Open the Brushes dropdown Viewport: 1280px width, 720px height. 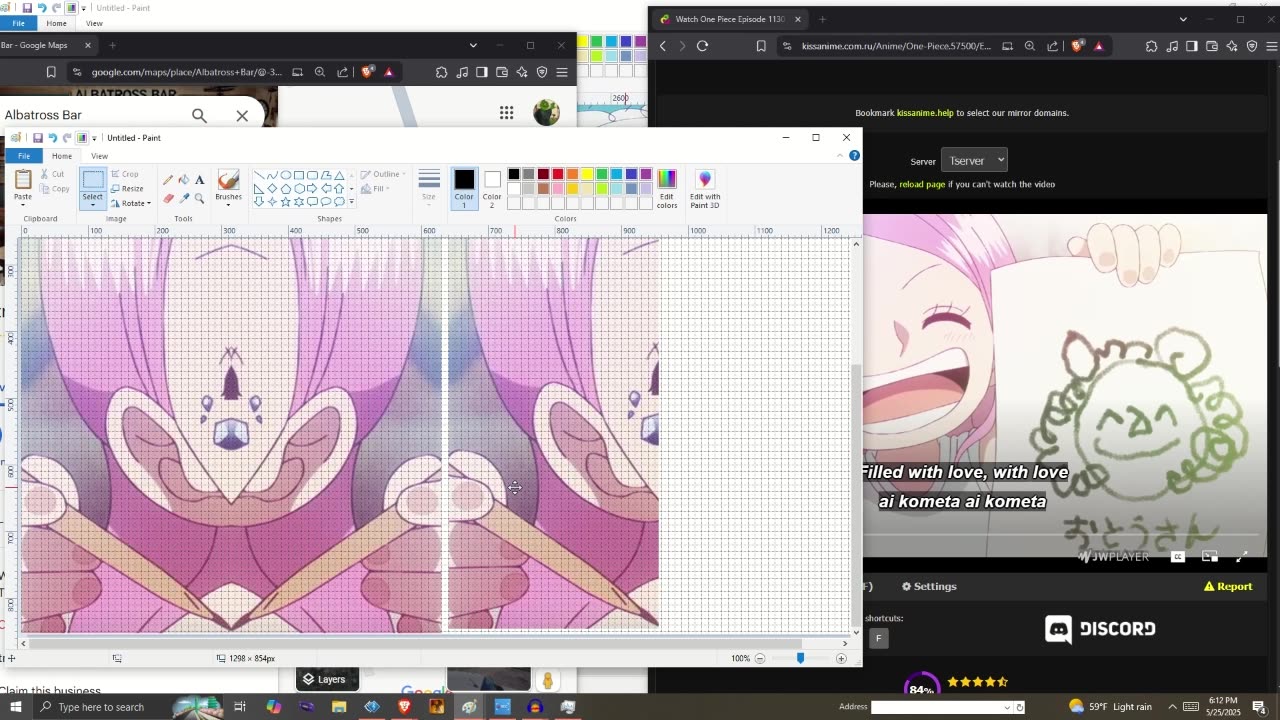tap(228, 205)
